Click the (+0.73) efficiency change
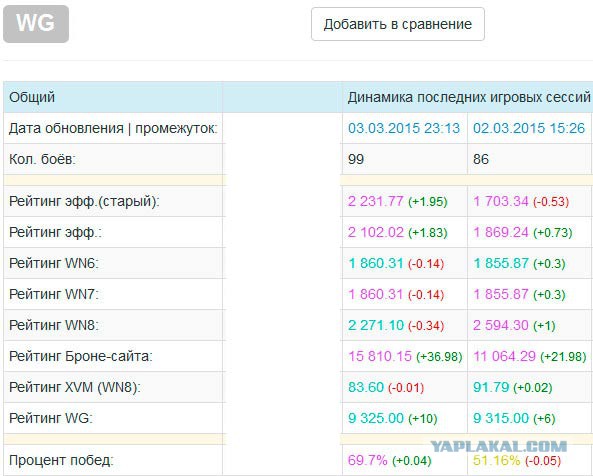The height and width of the screenshot is (476, 593). 553,233
